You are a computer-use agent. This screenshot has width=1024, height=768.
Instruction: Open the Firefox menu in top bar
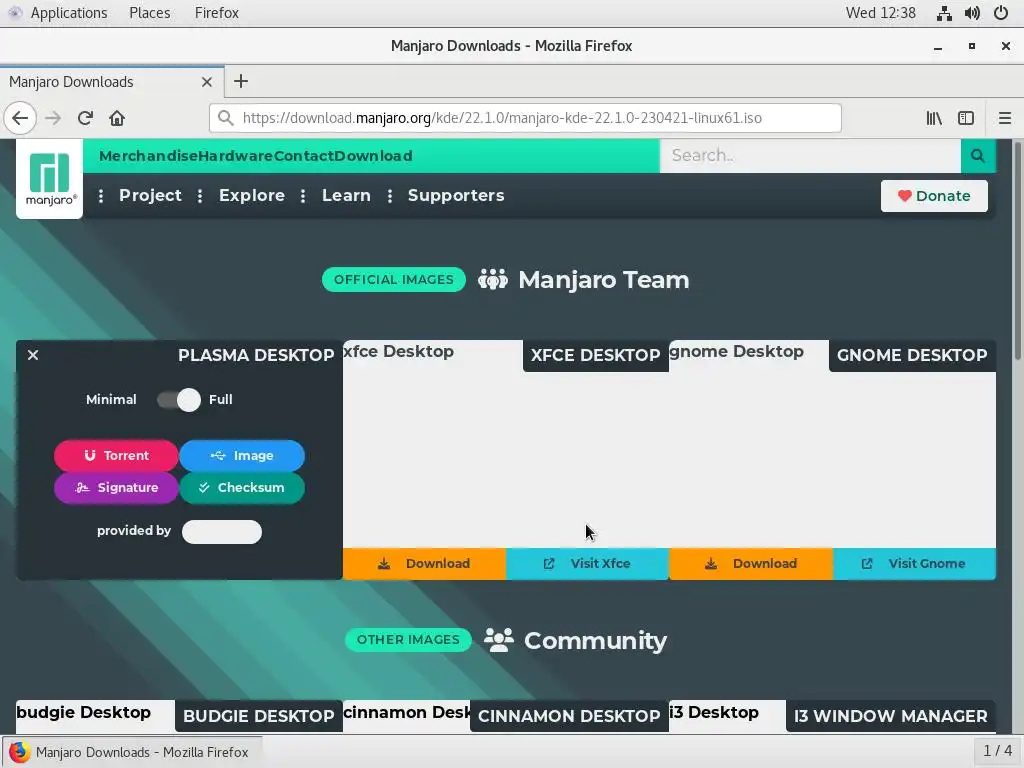pos(217,13)
